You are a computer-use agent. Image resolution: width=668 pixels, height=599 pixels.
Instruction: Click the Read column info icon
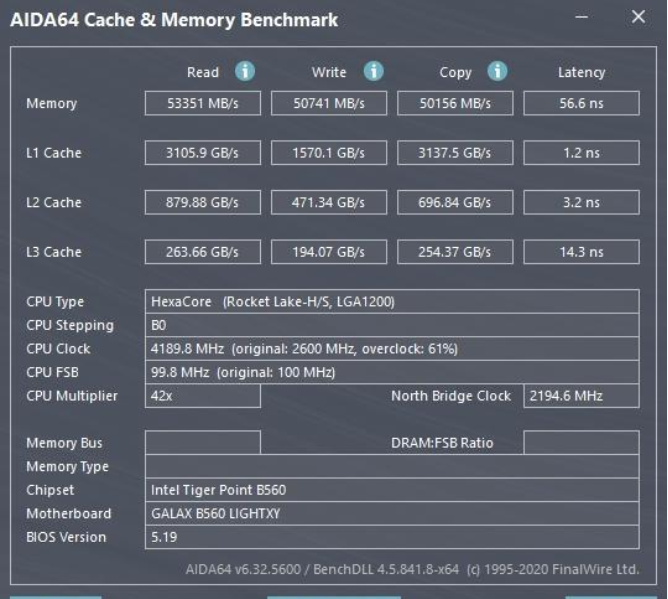coord(245,71)
